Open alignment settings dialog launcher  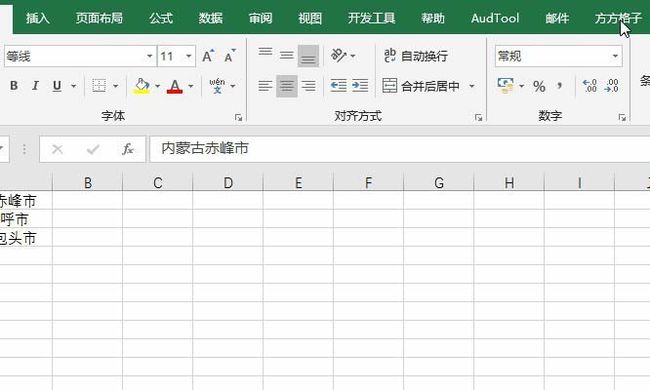(x=478, y=118)
